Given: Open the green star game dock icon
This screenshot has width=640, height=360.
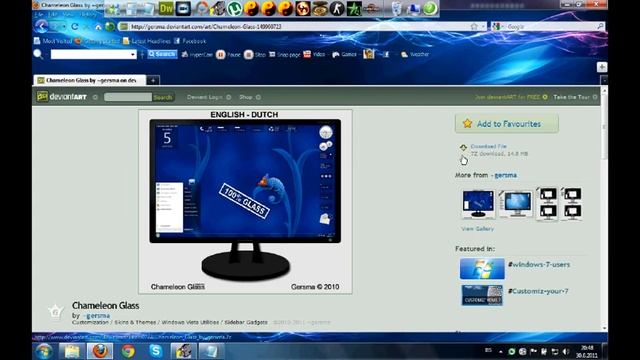Looking at the screenshot, I should click(354, 9).
